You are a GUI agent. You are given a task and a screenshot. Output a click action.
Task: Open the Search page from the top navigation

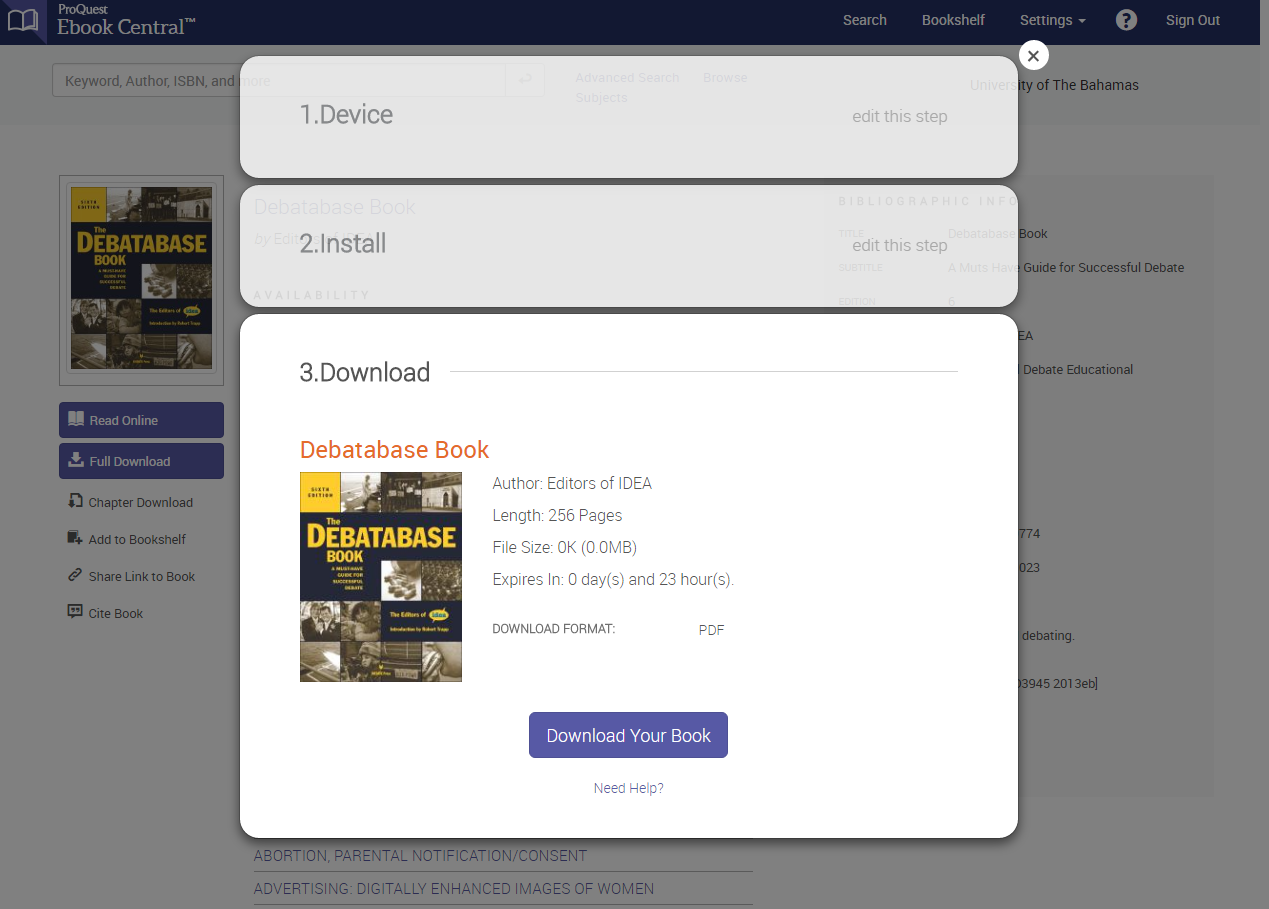(x=864, y=20)
